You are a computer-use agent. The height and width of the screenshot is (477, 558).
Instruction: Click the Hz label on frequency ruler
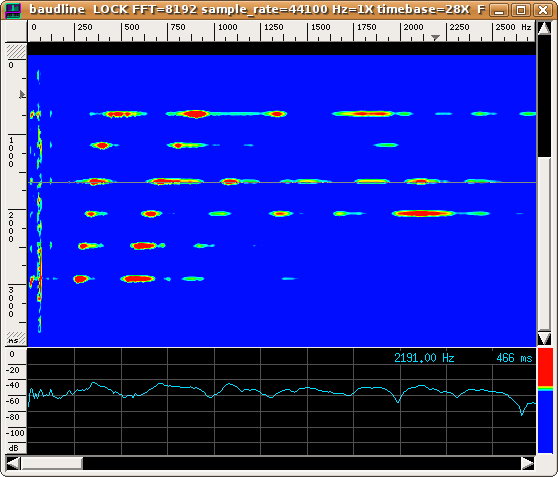coord(526,27)
